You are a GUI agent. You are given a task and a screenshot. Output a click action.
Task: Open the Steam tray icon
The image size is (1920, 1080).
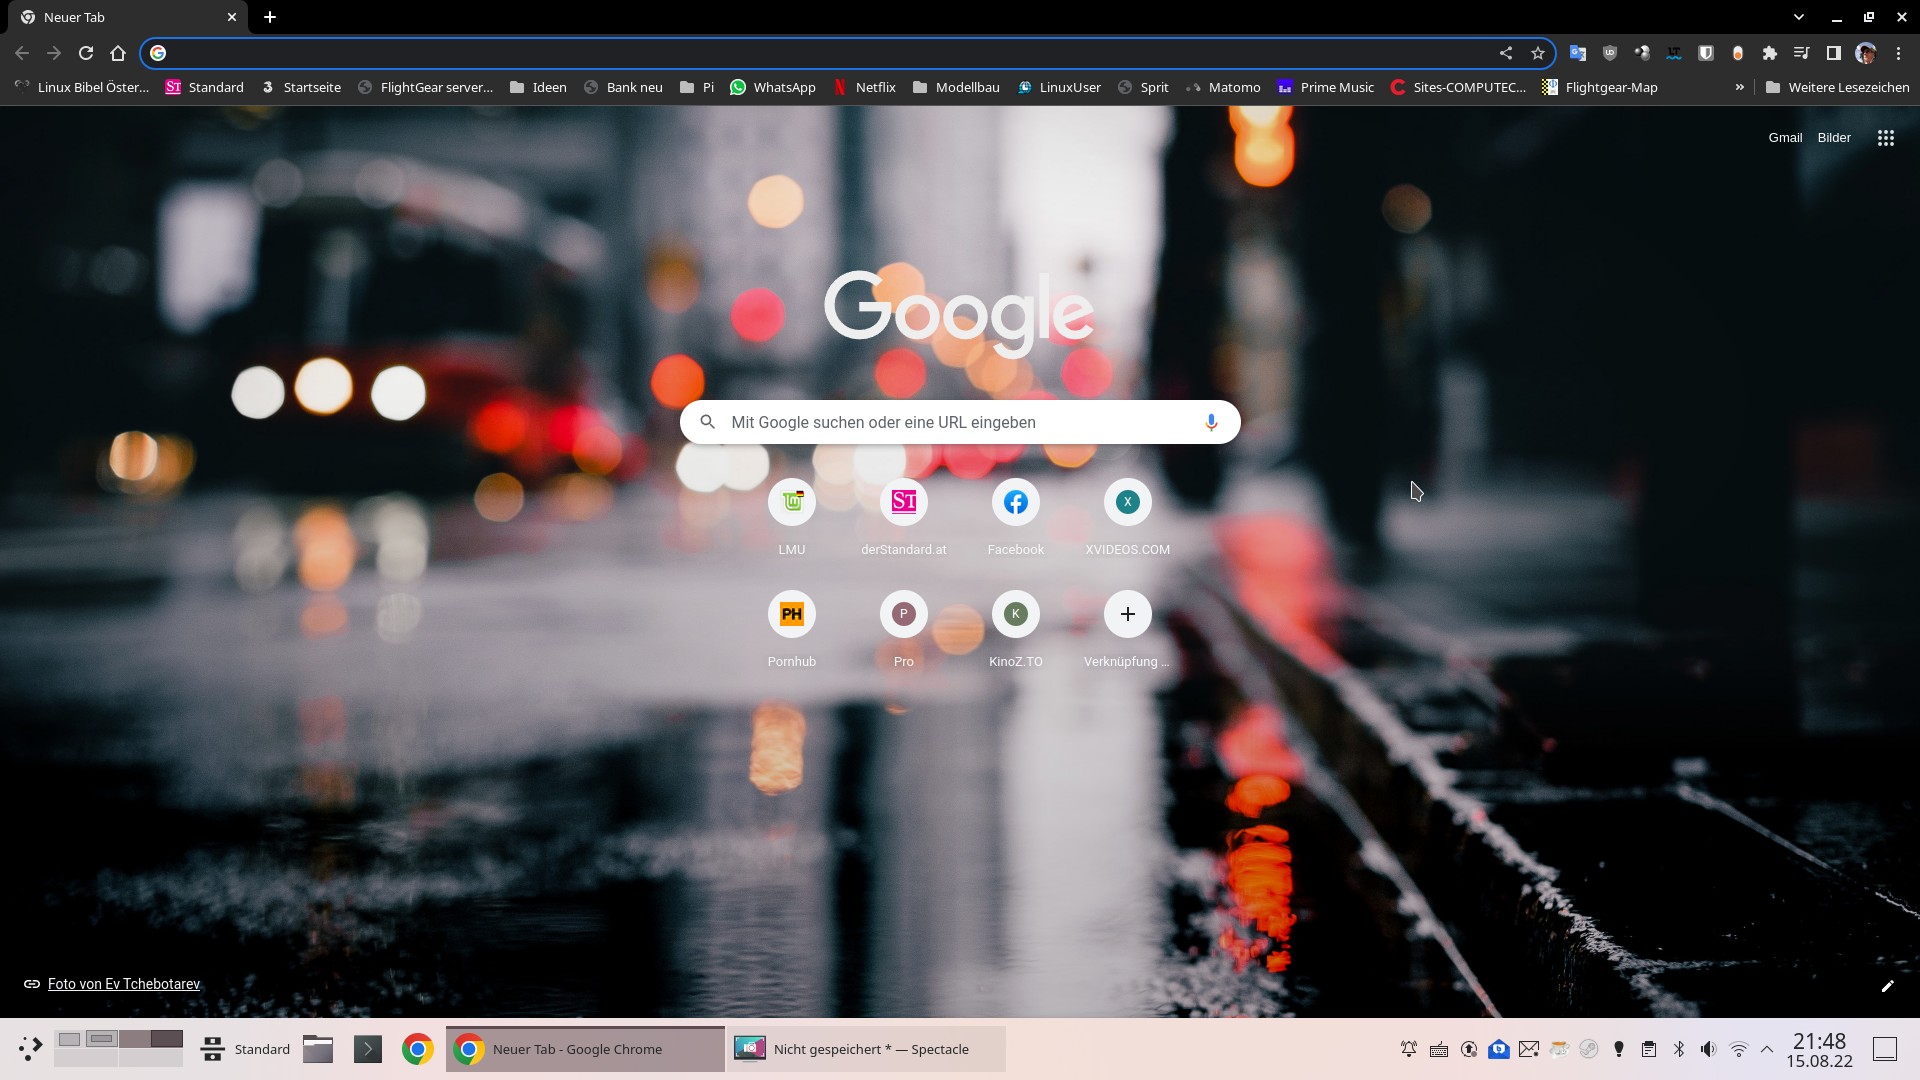point(1589,1049)
